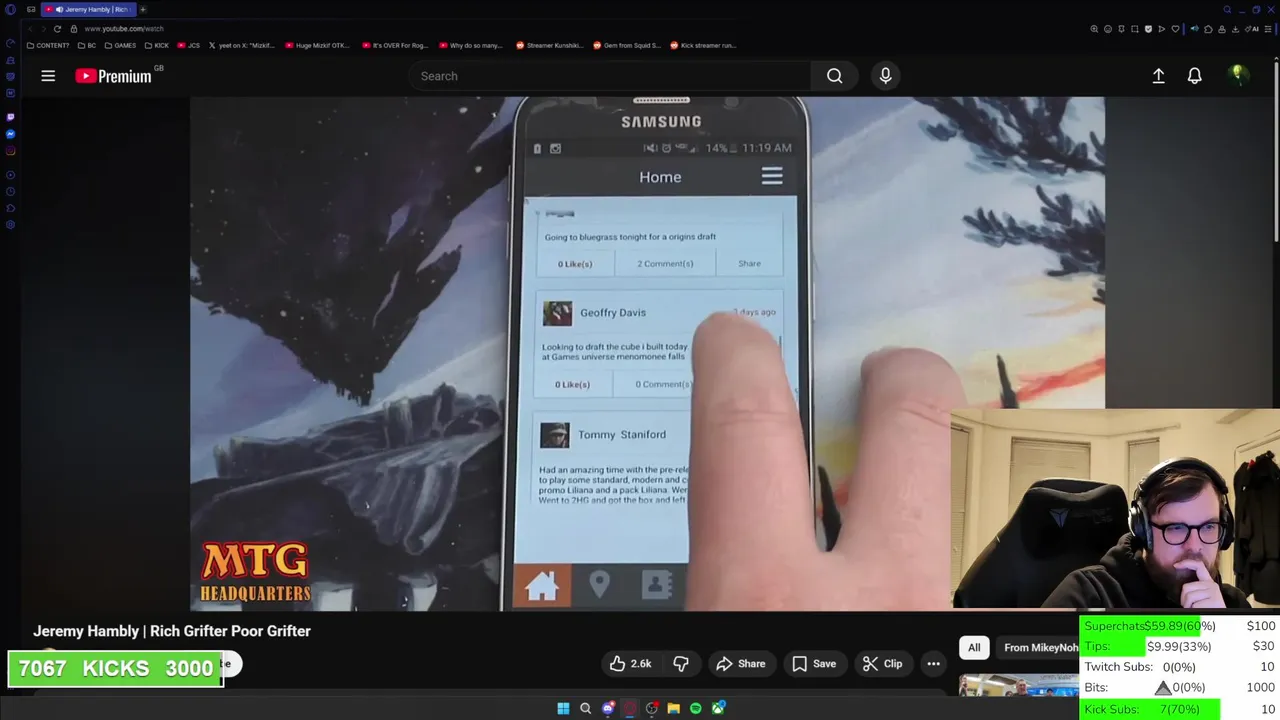Open the Windows Start menu
This screenshot has width=1280, height=720.
coord(563,708)
